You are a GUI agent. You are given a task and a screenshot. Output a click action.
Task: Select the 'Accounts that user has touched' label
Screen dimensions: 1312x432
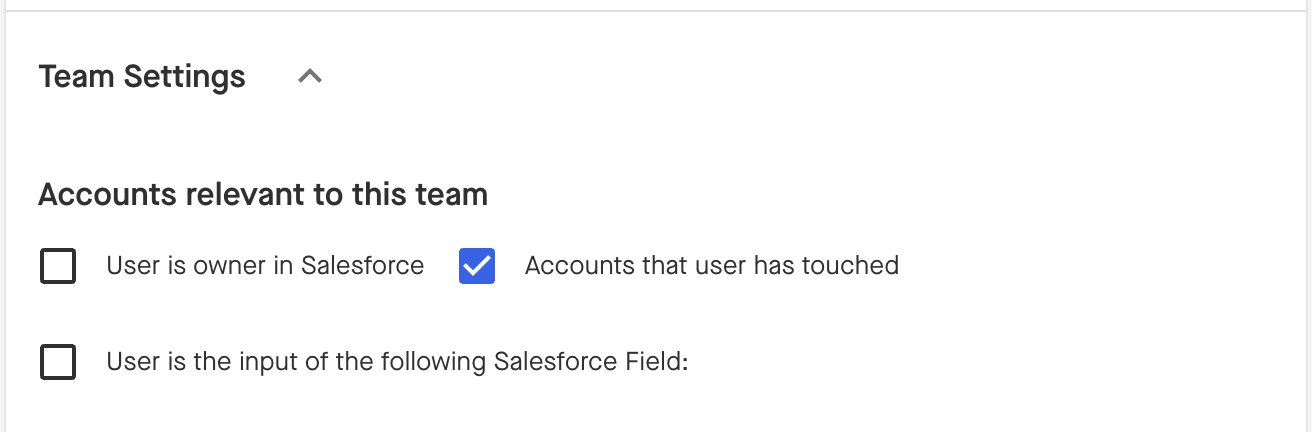point(711,266)
